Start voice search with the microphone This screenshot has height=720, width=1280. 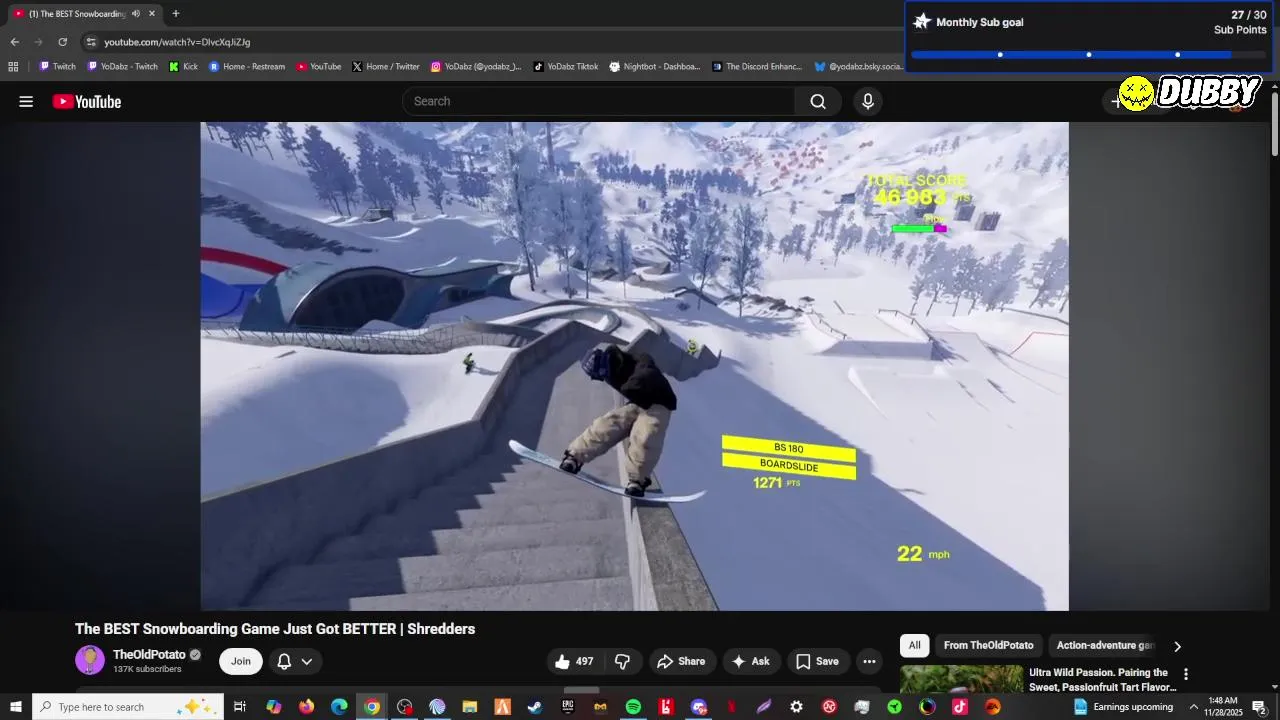click(868, 101)
